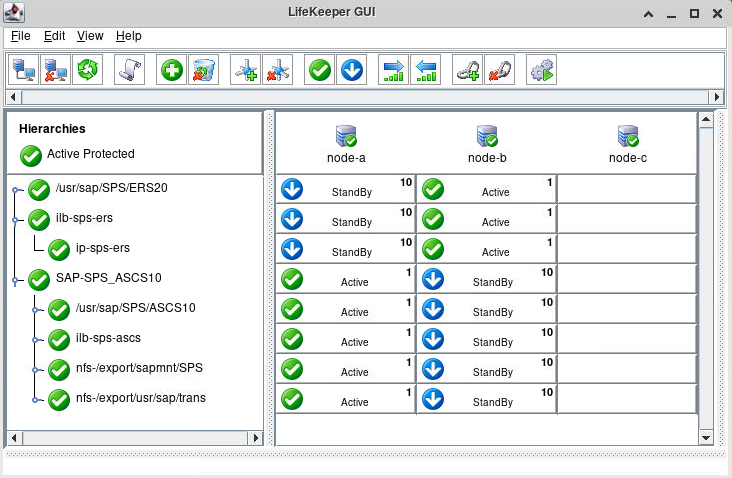The image size is (732, 478).
Task: Click the Delete Resource Hierarchy trash icon
Action: [x=204, y=70]
